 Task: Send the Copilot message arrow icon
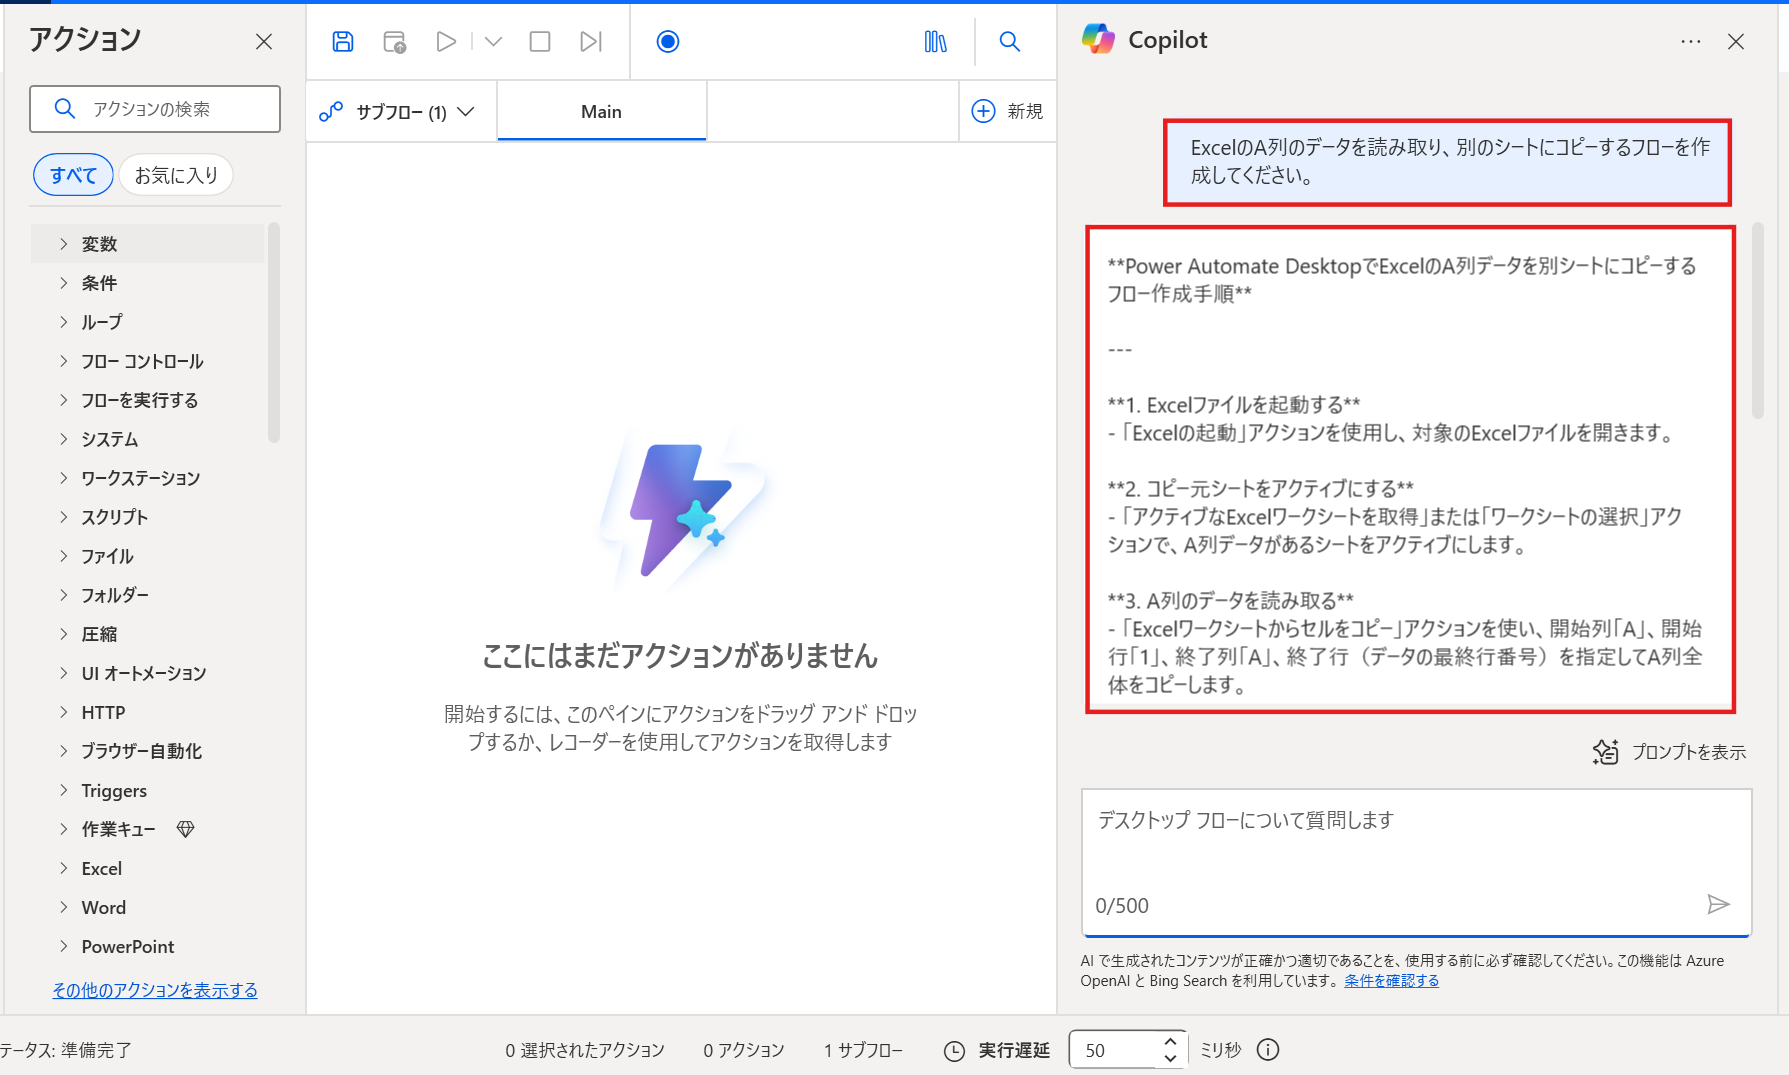(1718, 904)
